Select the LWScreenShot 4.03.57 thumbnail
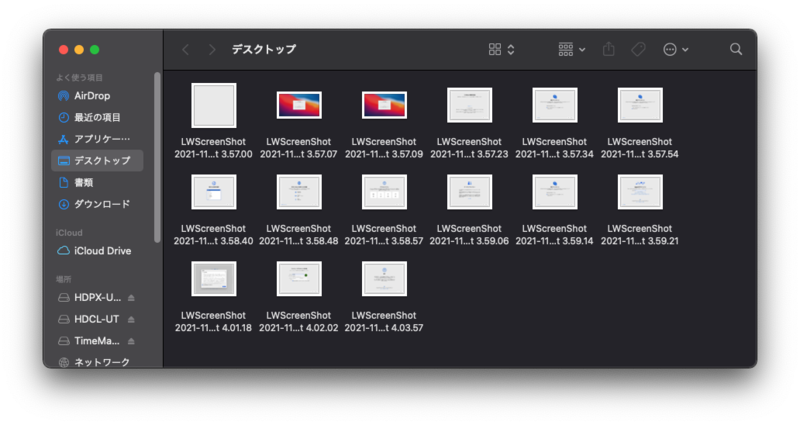 pyautogui.click(x=384, y=279)
